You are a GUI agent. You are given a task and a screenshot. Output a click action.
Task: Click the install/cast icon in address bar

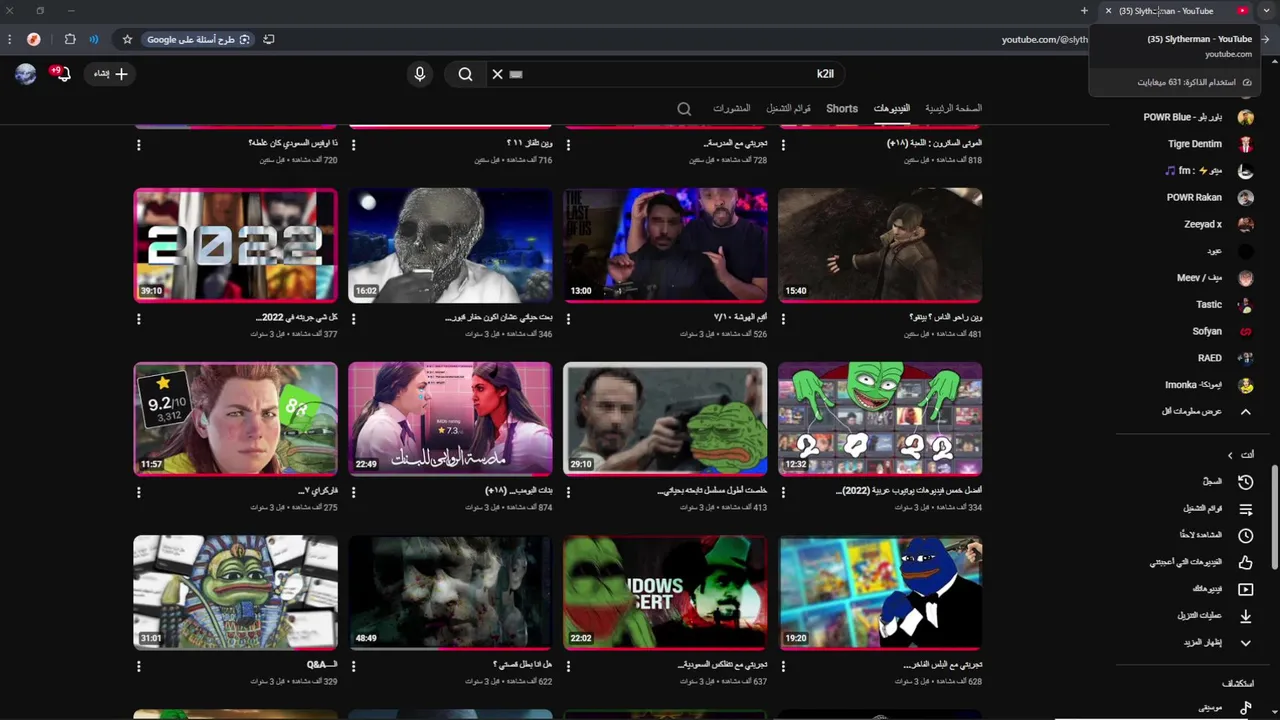[269, 39]
